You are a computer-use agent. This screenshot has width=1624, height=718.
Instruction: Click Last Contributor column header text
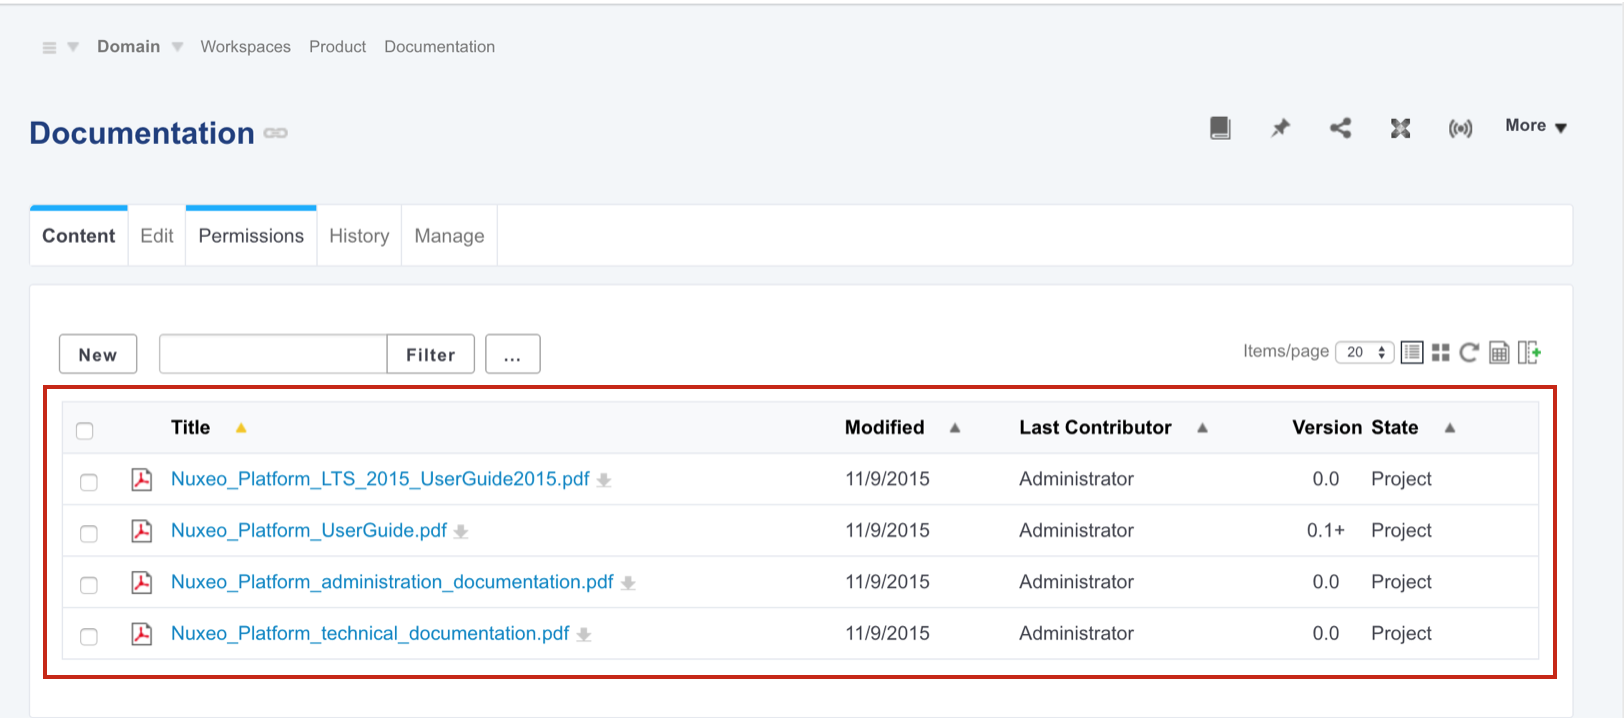(x=1095, y=428)
